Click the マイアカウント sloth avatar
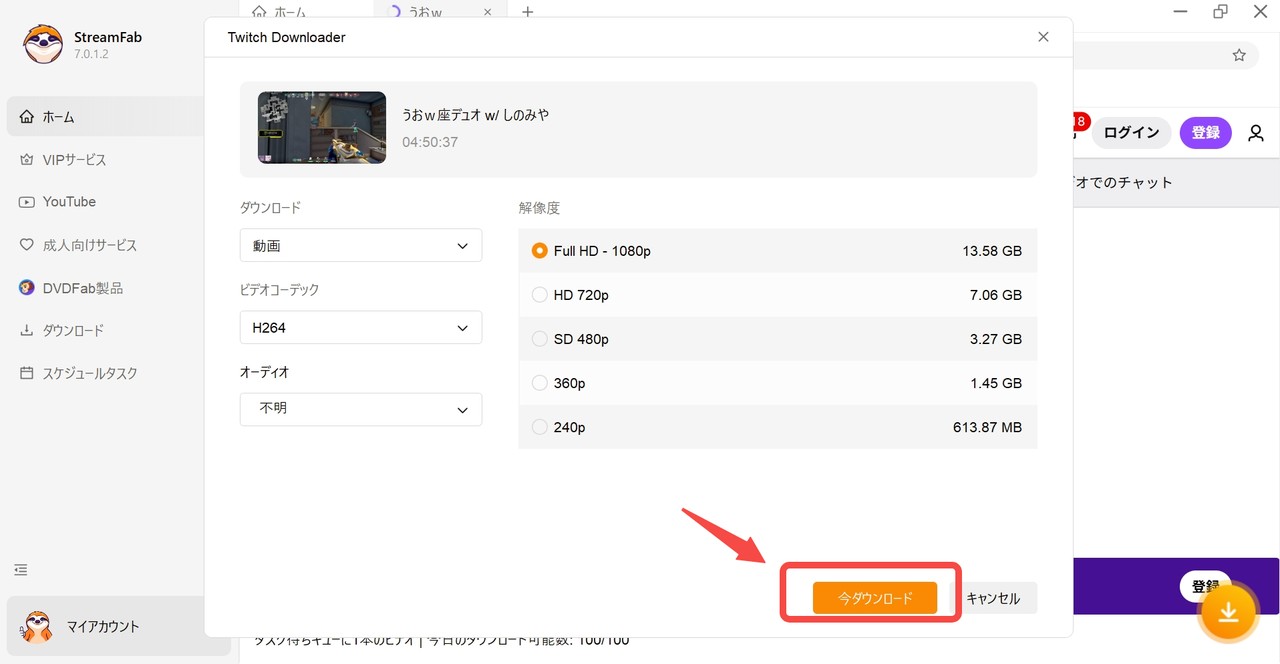Image resolution: width=1280 pixels, height=664 pixels. point(38,627)
